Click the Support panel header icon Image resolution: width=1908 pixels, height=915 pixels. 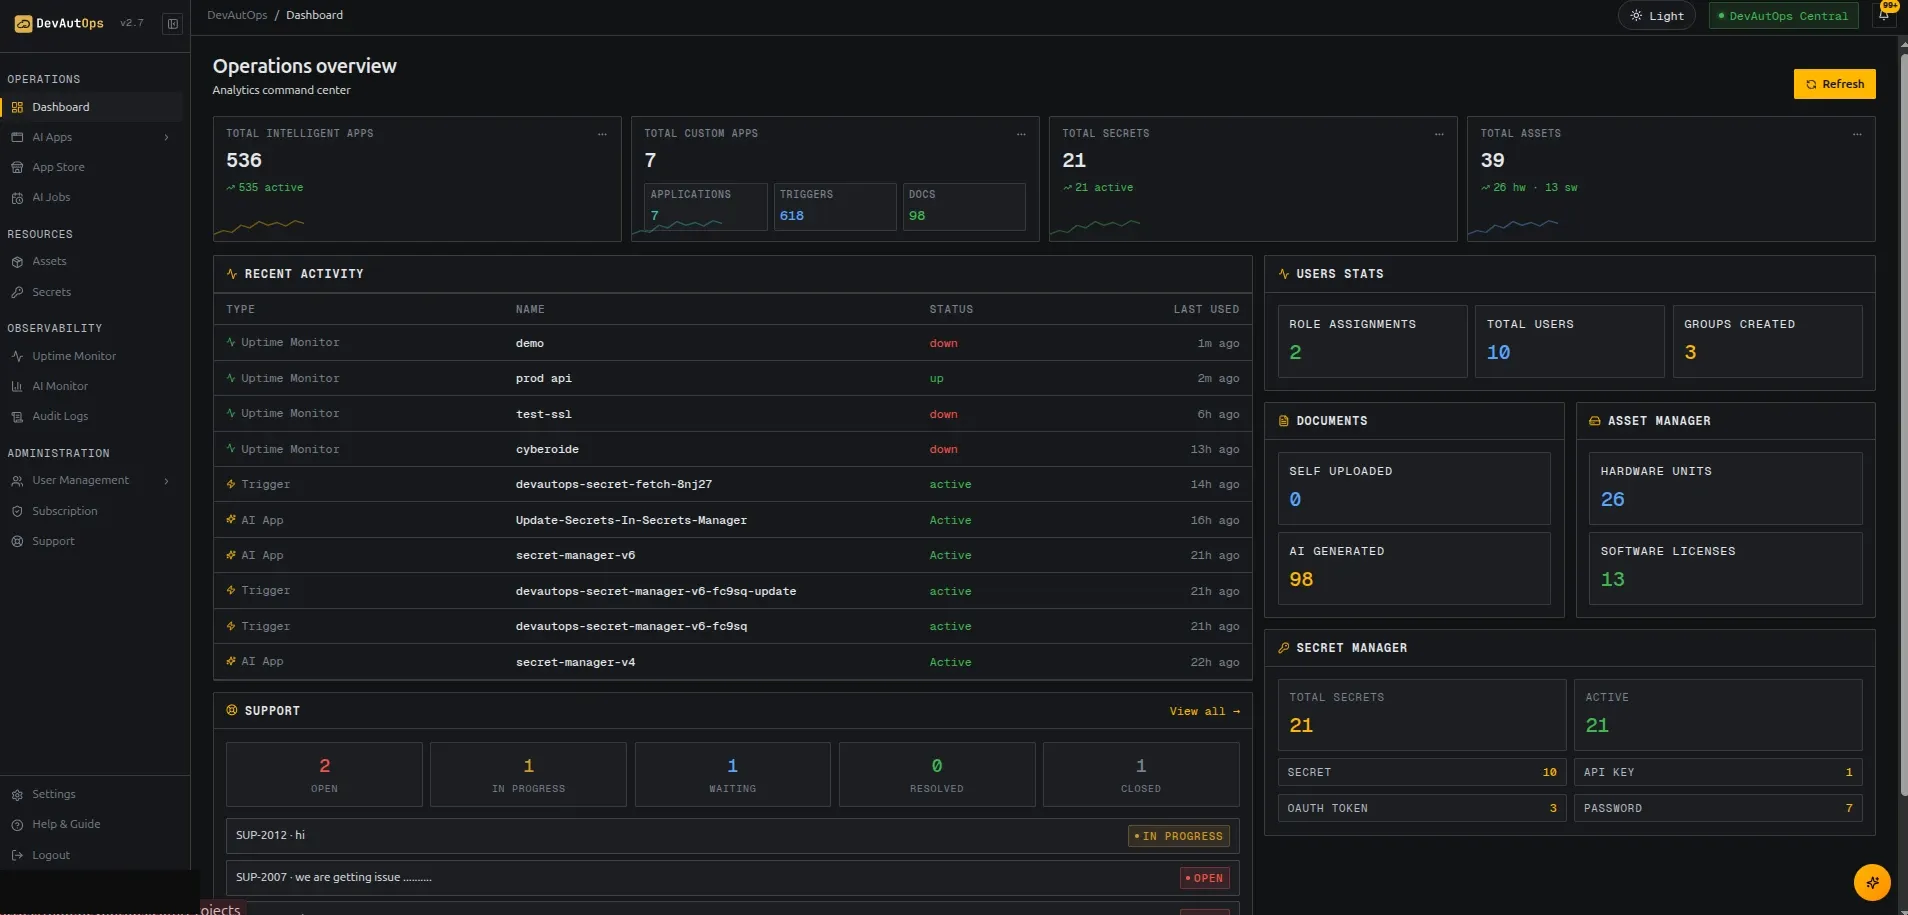tap(232, 710)
